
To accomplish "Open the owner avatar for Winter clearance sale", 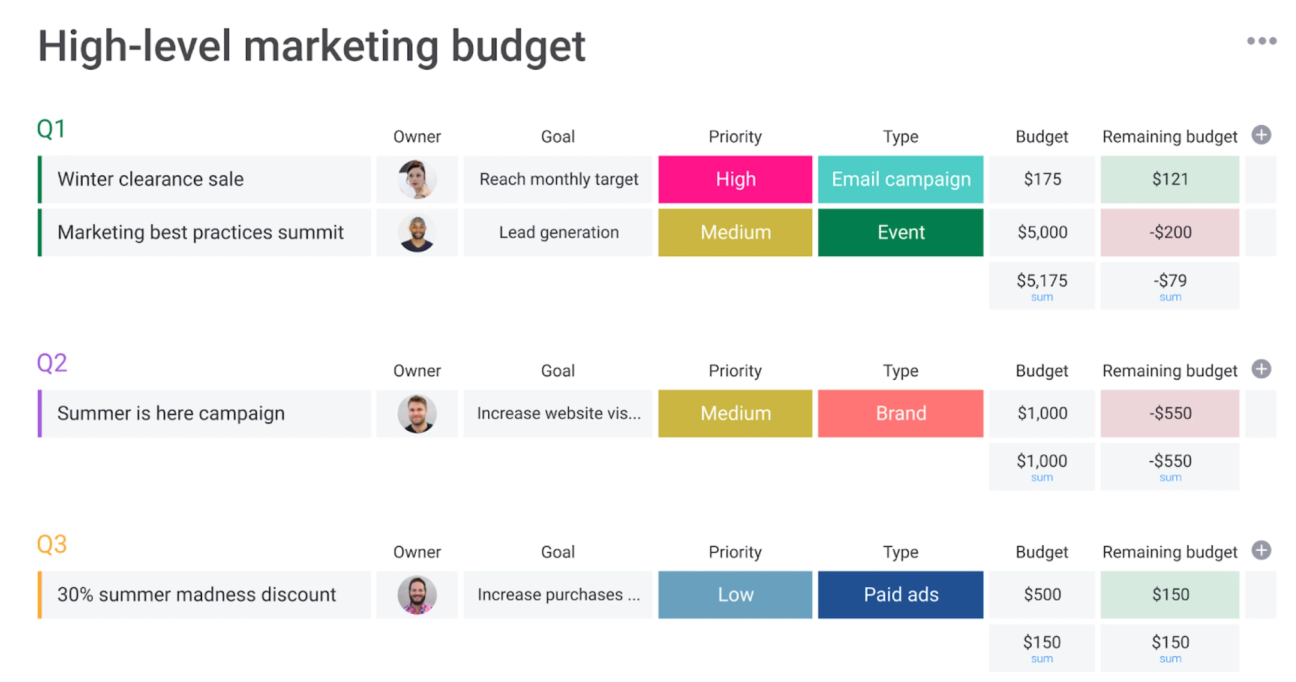I will pyautogui.click(x=417, y=179).
